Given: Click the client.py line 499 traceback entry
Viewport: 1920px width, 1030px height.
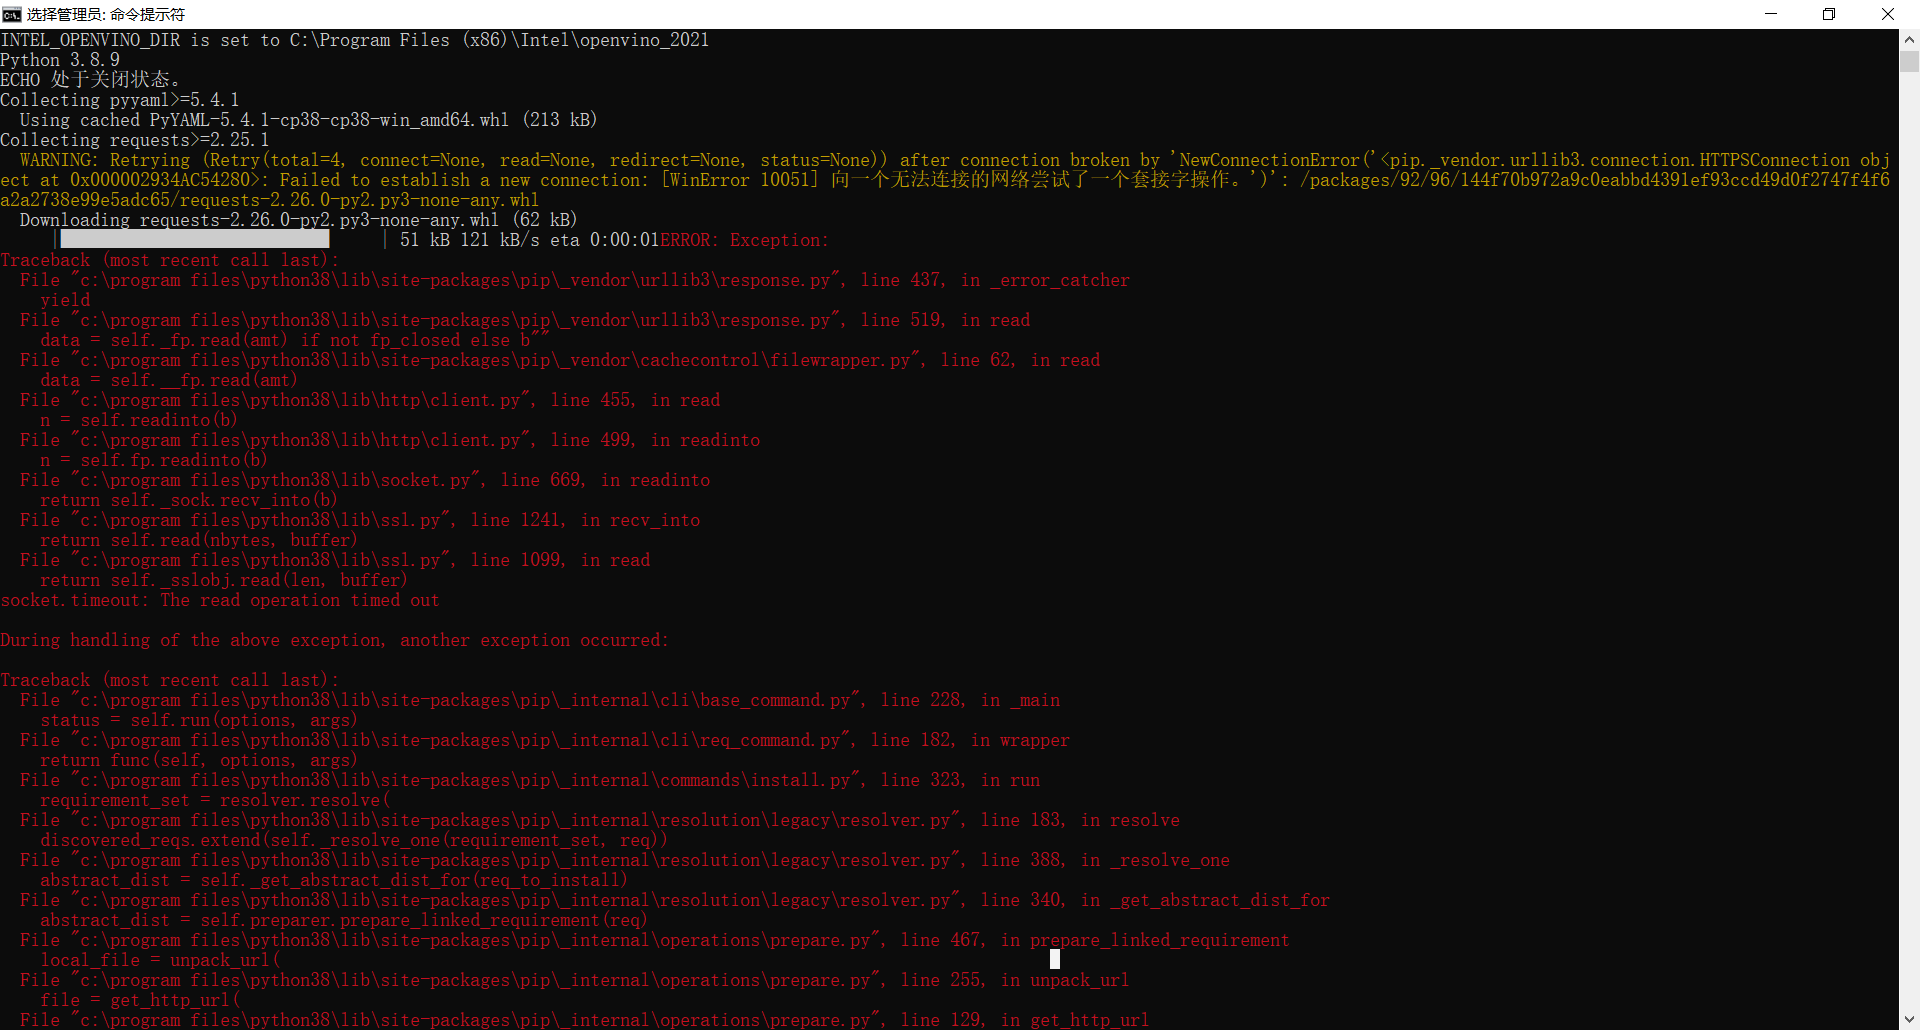Looking at the screenshot, I should [x=390, y=440].
